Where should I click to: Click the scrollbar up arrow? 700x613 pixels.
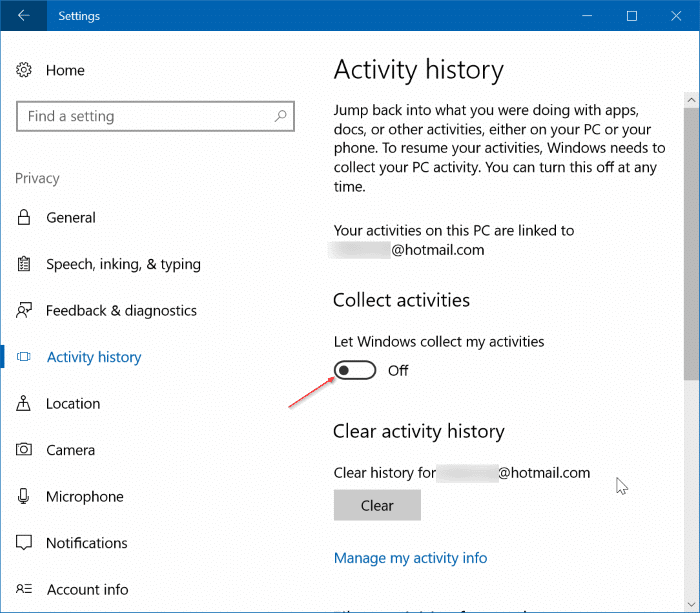coord(692,100)
